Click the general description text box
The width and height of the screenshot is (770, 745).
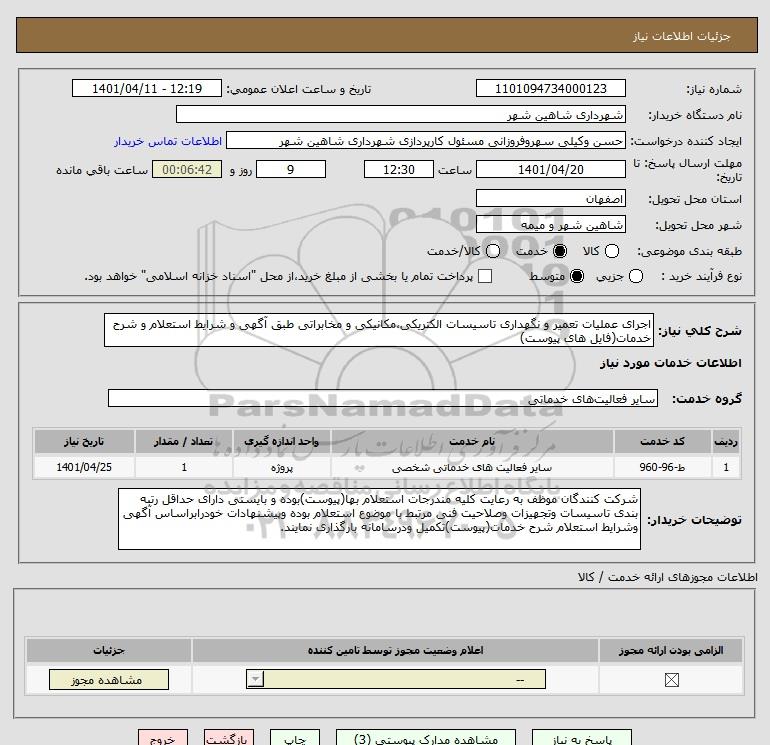(x=379, y=331)
